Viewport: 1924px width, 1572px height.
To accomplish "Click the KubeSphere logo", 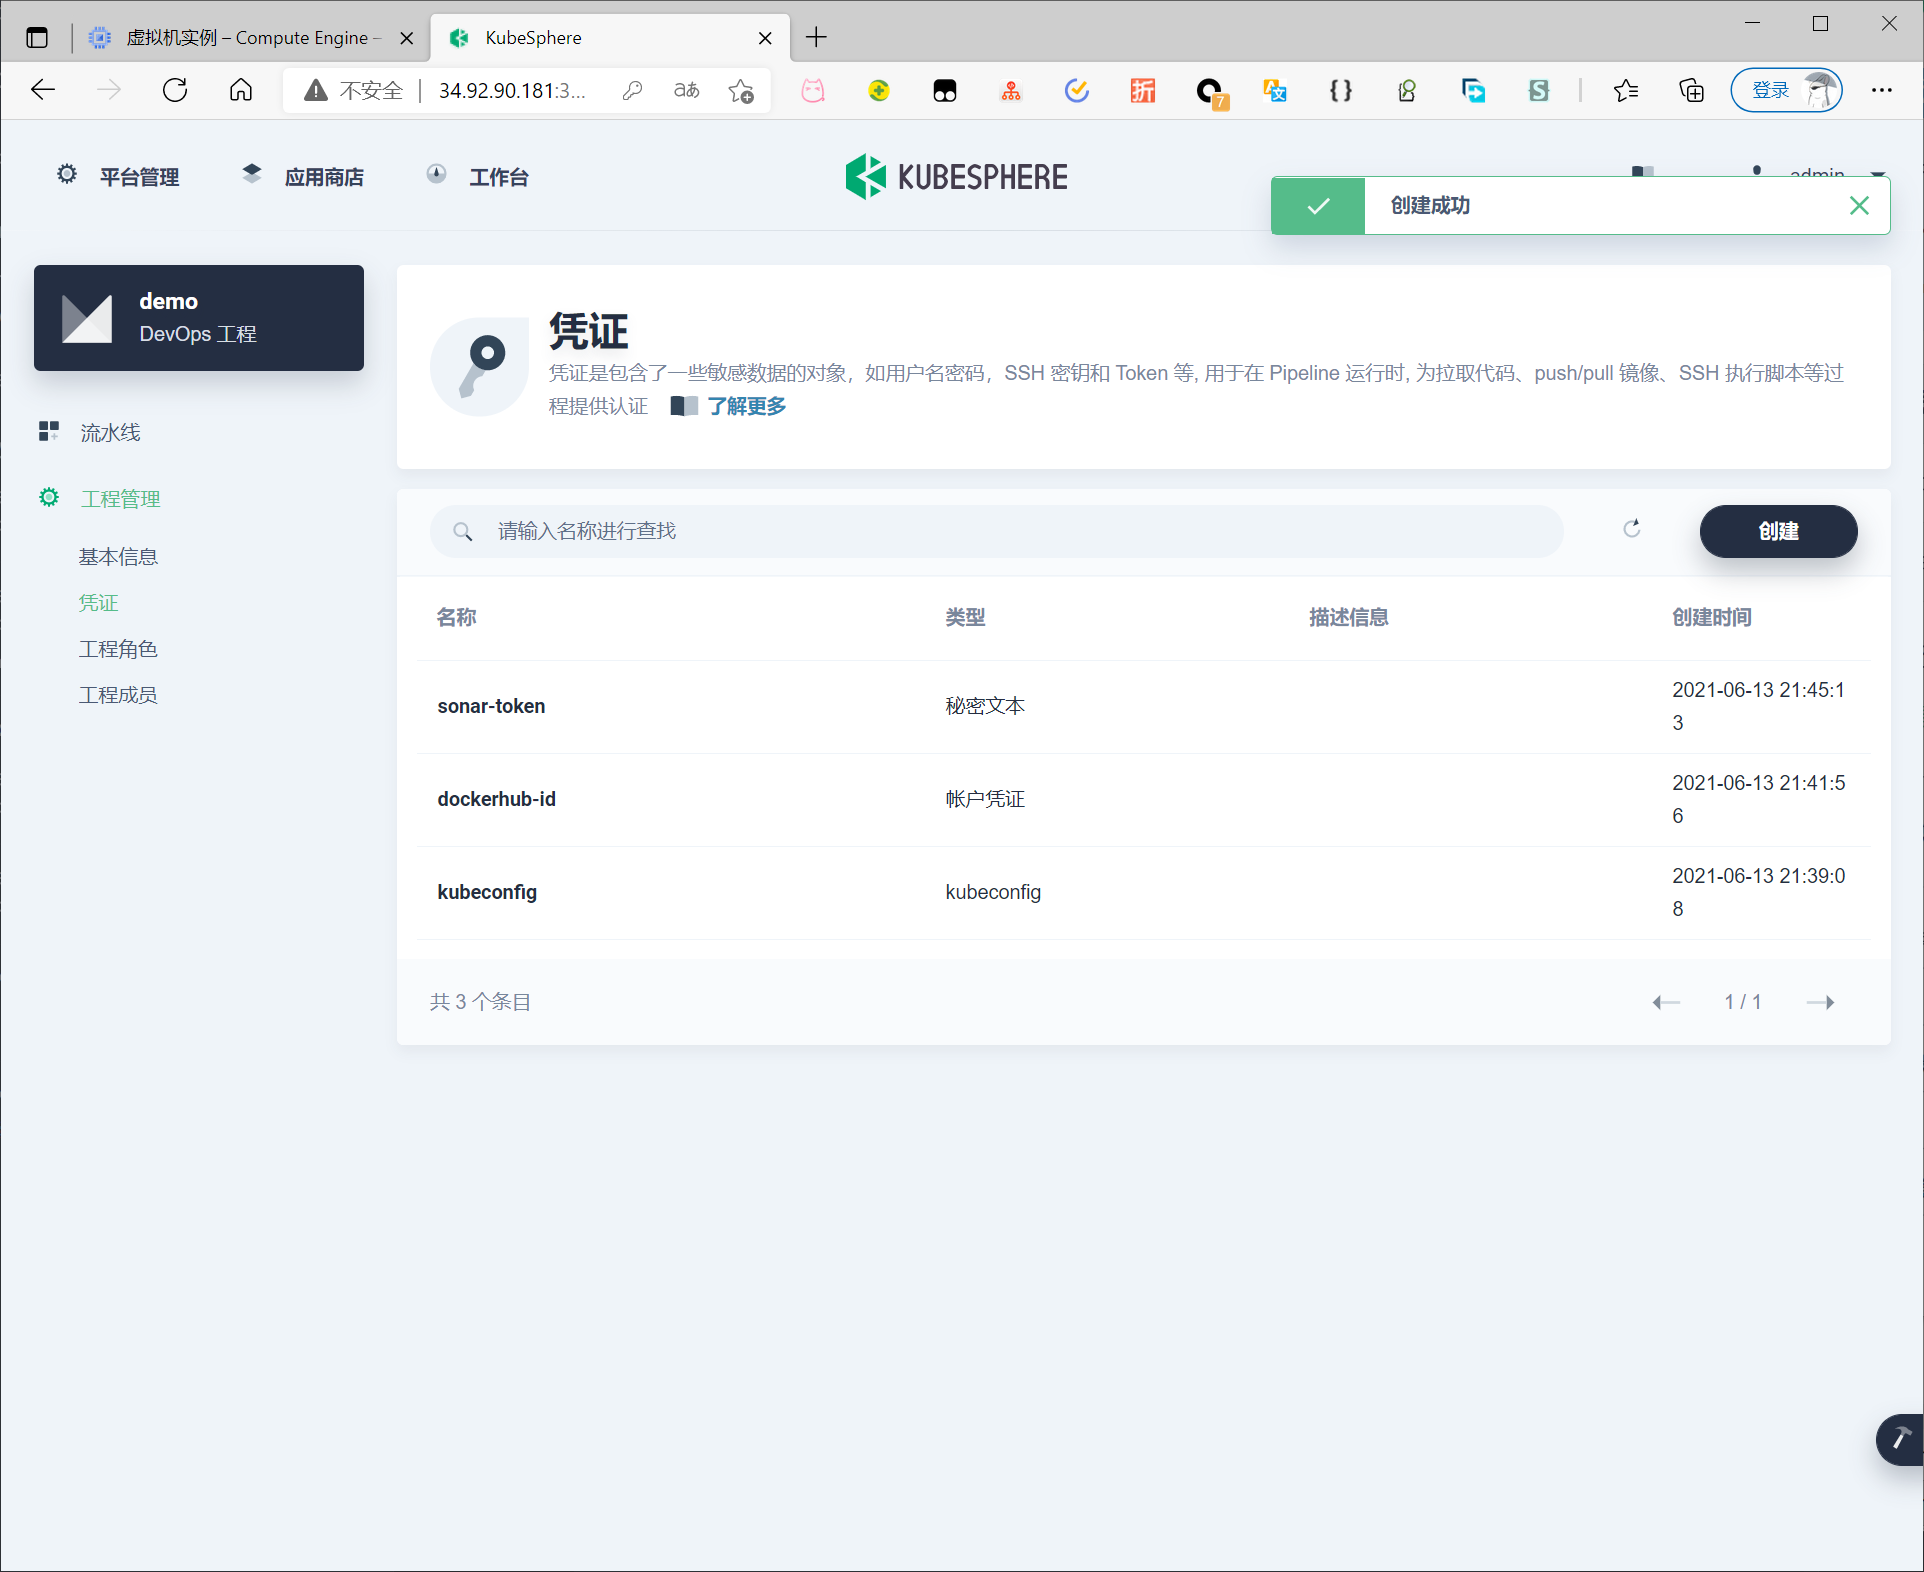I will point(956,177).
